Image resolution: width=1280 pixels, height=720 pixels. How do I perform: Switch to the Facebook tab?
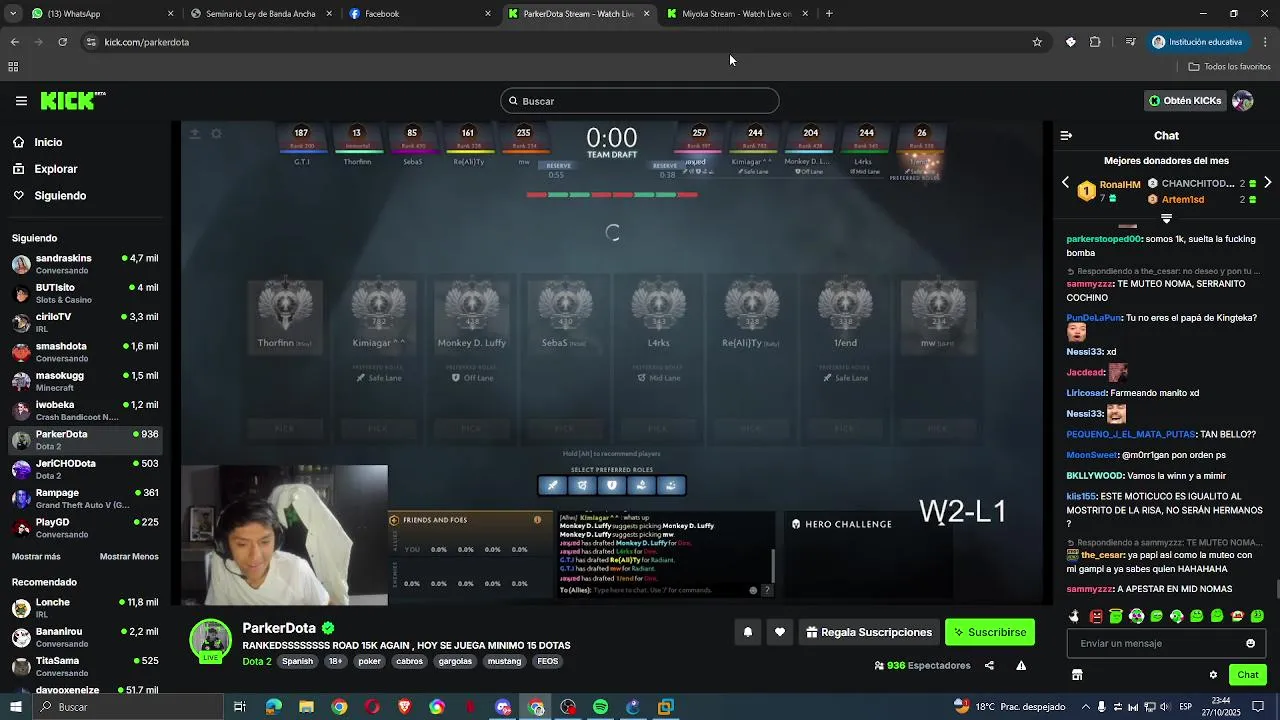click(x=418, y=14)
